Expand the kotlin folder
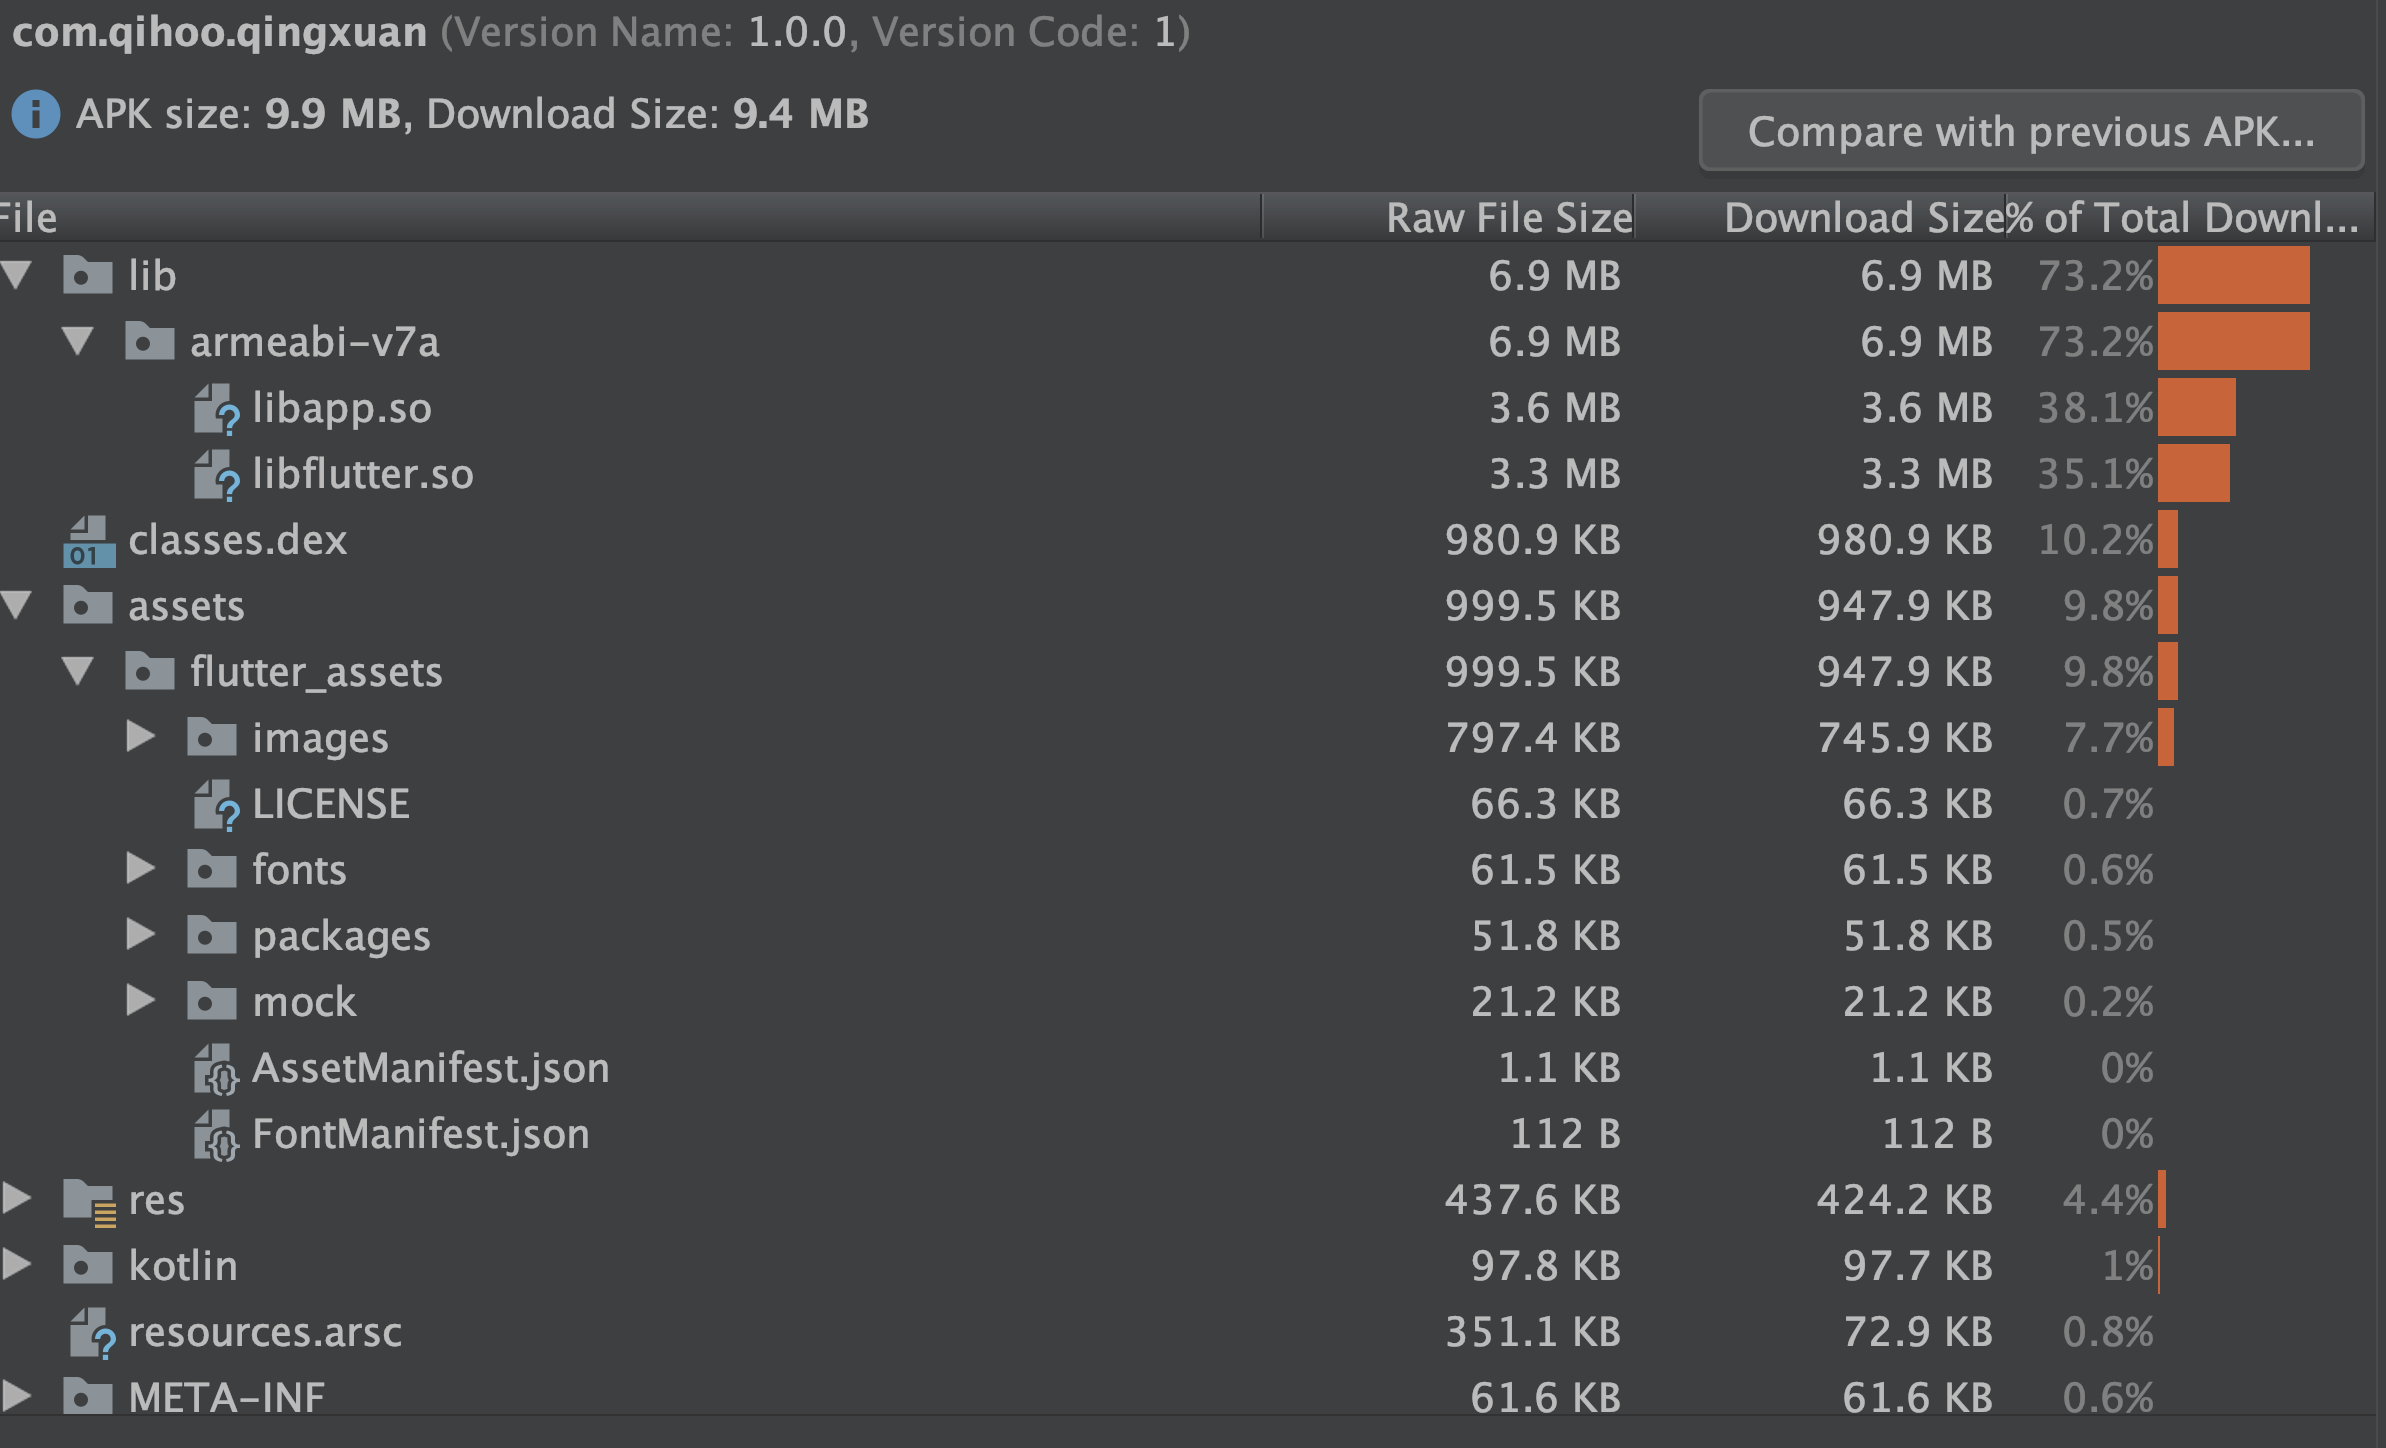This screenshot has width=2386, height=1448. click(17, 1265)
